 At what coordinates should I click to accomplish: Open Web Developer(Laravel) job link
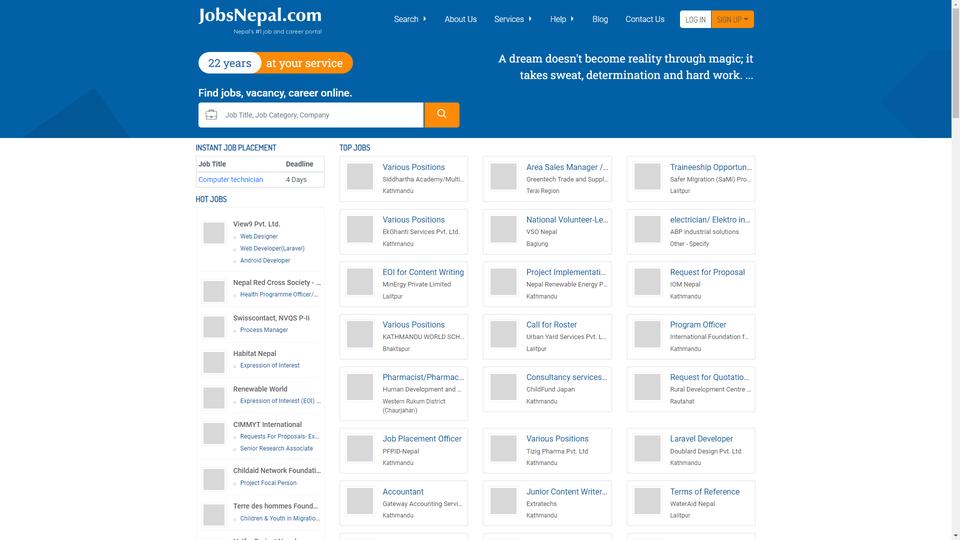coord(272,249)
